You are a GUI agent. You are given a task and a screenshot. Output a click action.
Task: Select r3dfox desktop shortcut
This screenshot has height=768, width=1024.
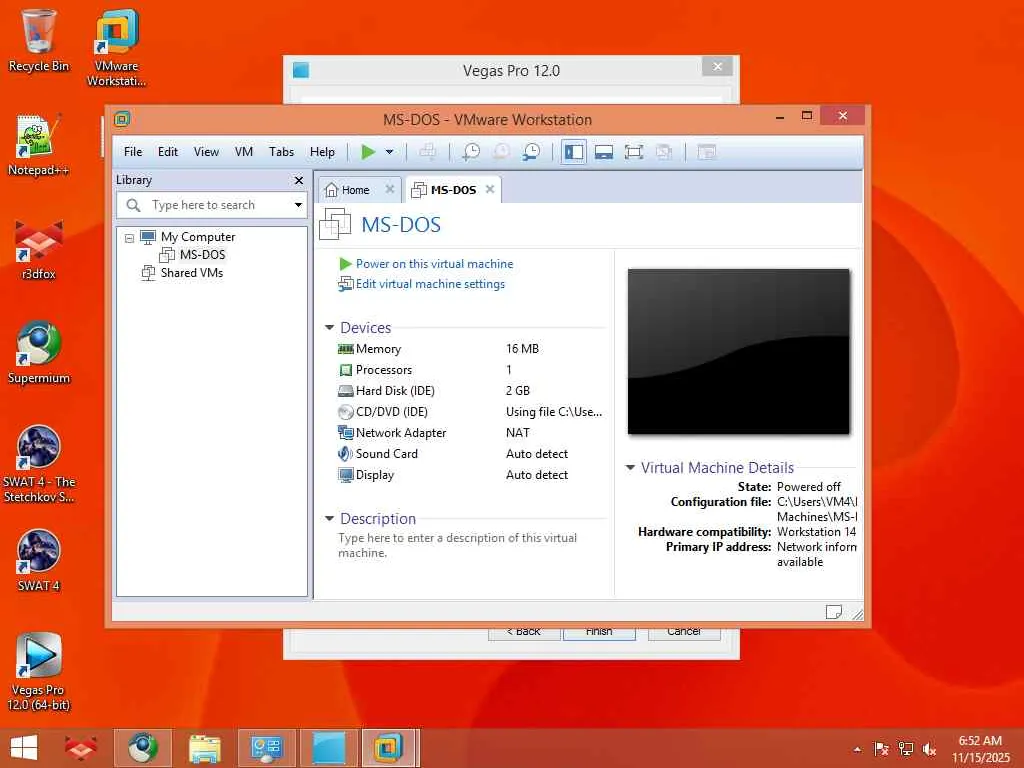pos(39,249)
